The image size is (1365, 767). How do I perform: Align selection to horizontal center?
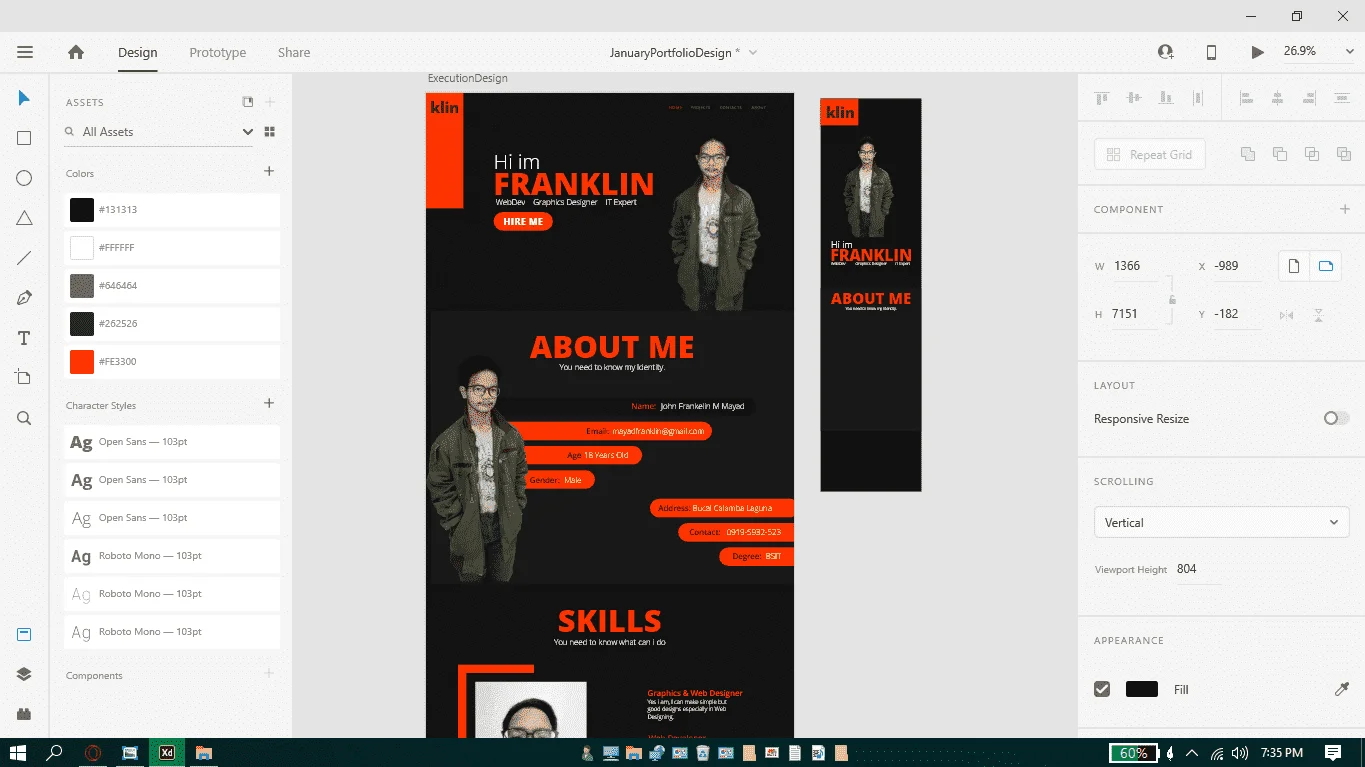(x=1277, y=98)
